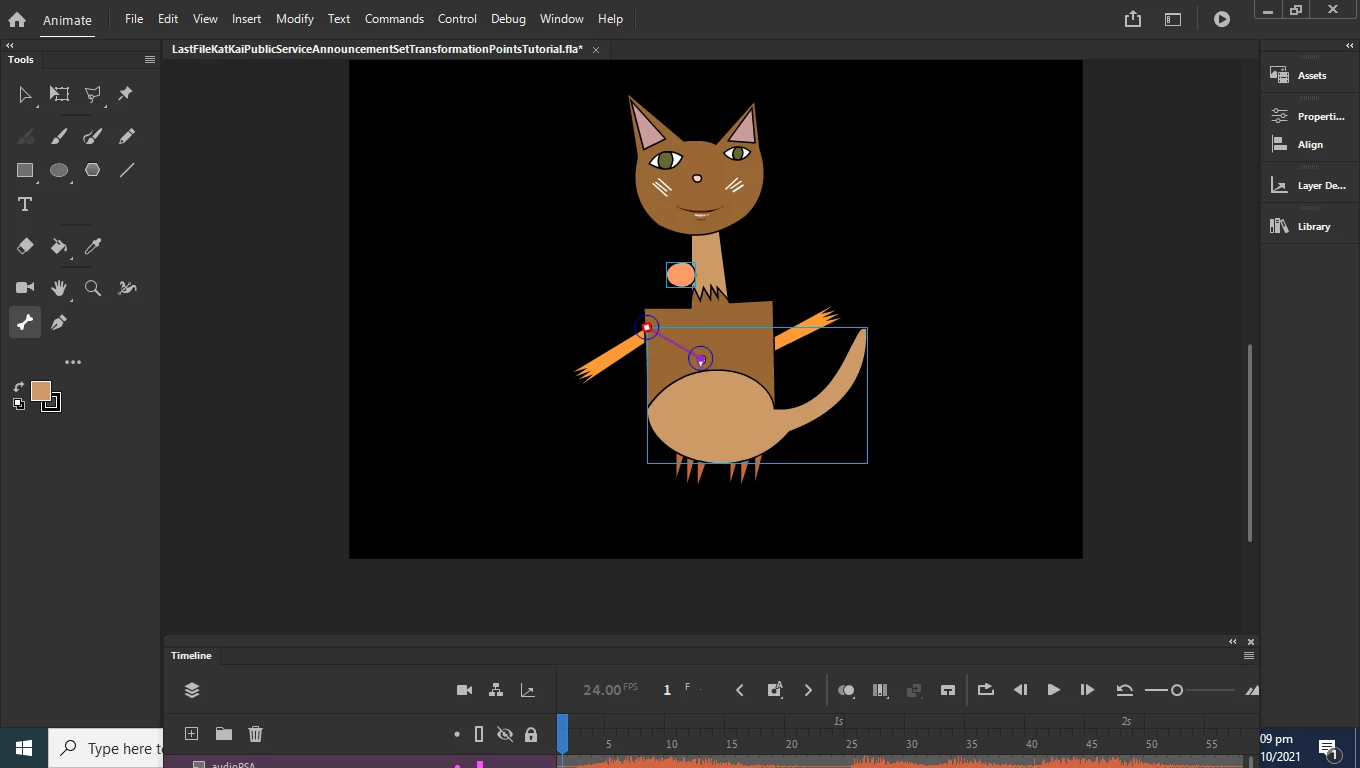Choose the Eyedropper tool

pyautogui.click(x=93, y=246)
